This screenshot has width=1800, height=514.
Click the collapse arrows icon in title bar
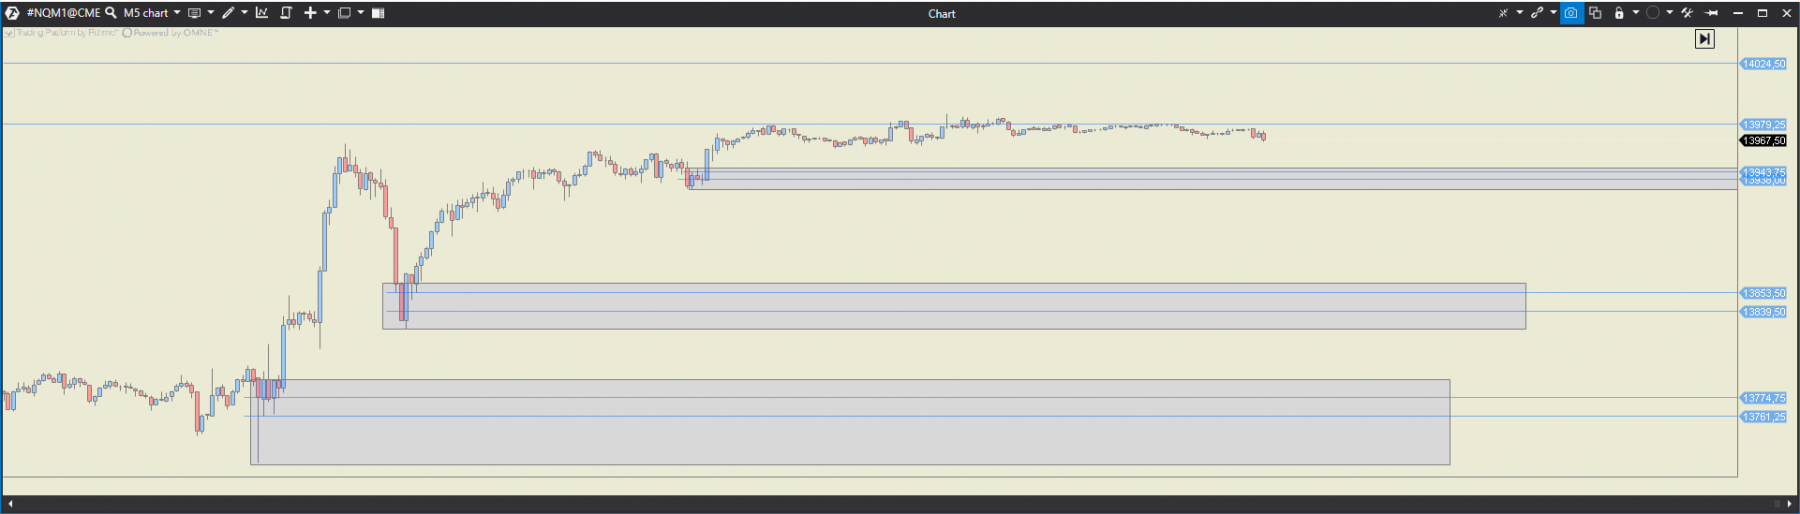point(1503,13)
